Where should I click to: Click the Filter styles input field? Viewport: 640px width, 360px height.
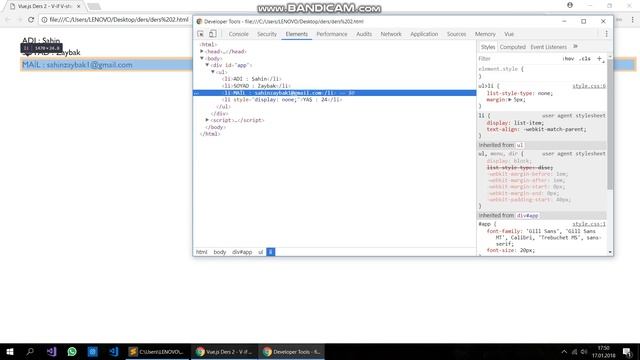tap(518, 59)
